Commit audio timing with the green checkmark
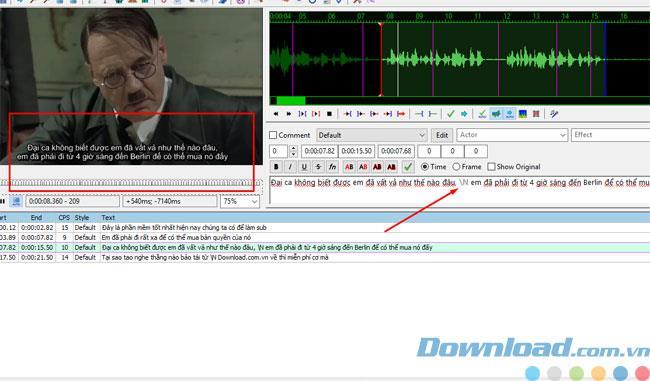Viewport: 650px width, 381px height. coord(451,114)
